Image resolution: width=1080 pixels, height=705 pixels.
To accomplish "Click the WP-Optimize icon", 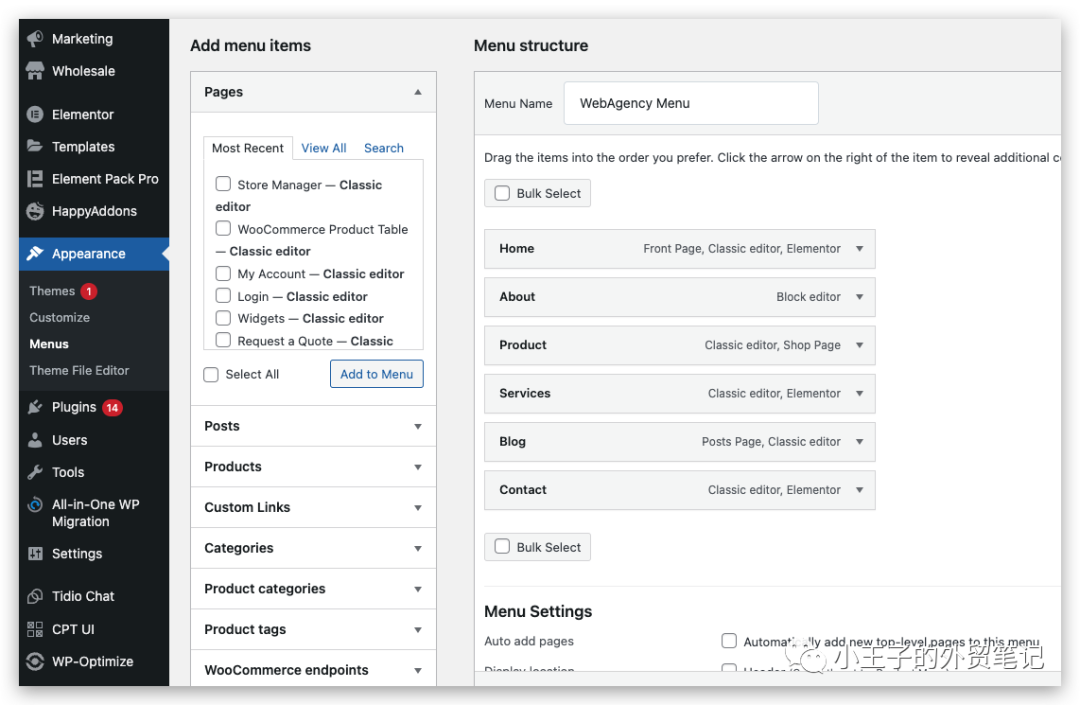I will pos(35,662).
